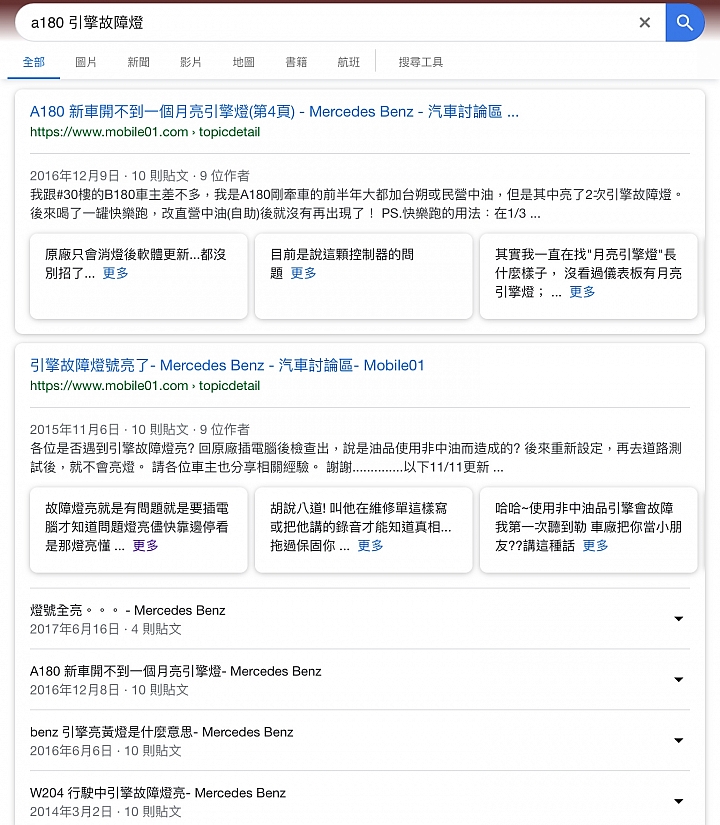Click the '2016年12月9日 · 10 則貼文 · 9 位作者' line
Image resolution: width=720 pixels, height=825 pixels.
139,176
